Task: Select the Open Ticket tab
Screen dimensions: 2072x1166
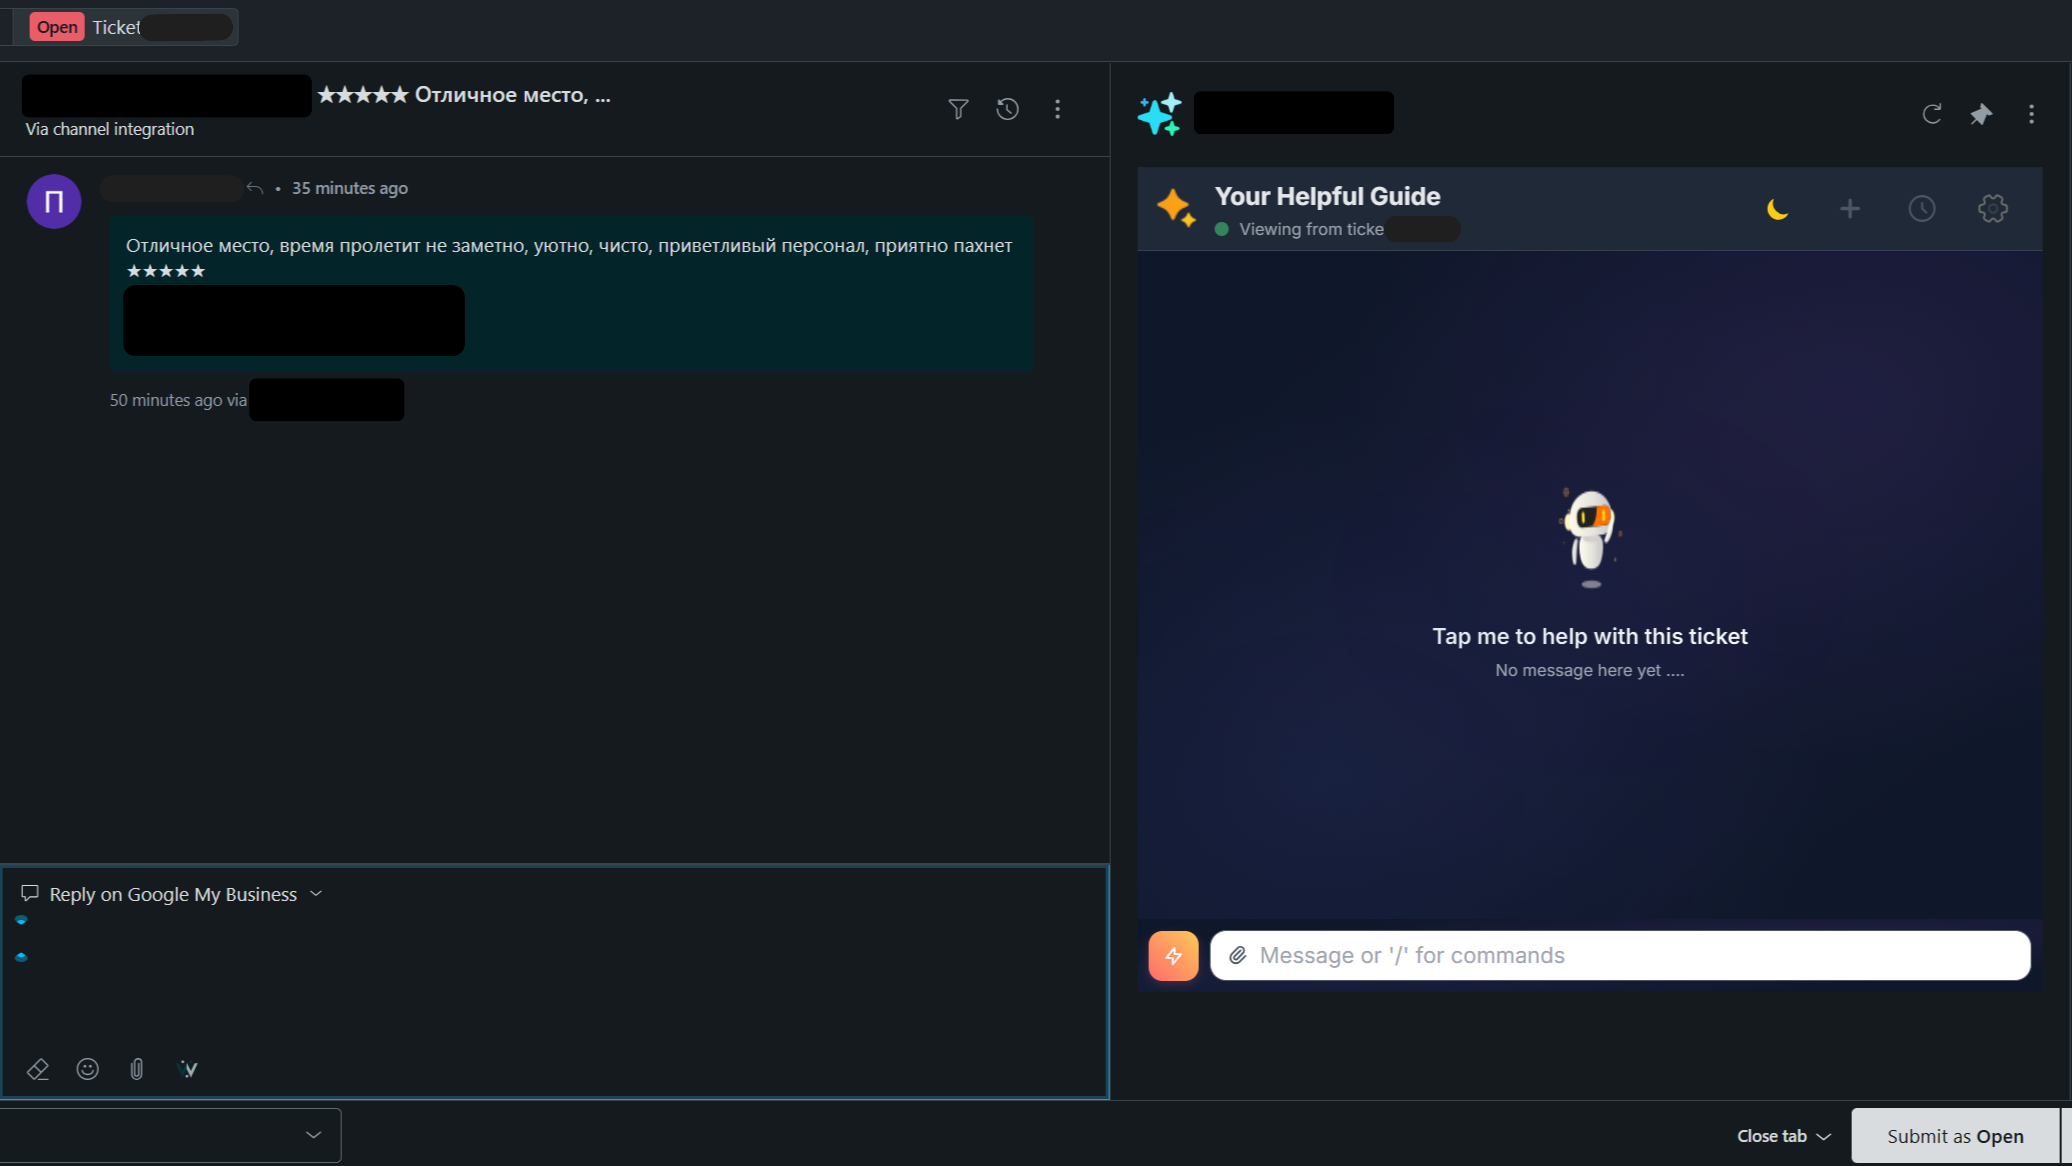Action: (120, 27)
